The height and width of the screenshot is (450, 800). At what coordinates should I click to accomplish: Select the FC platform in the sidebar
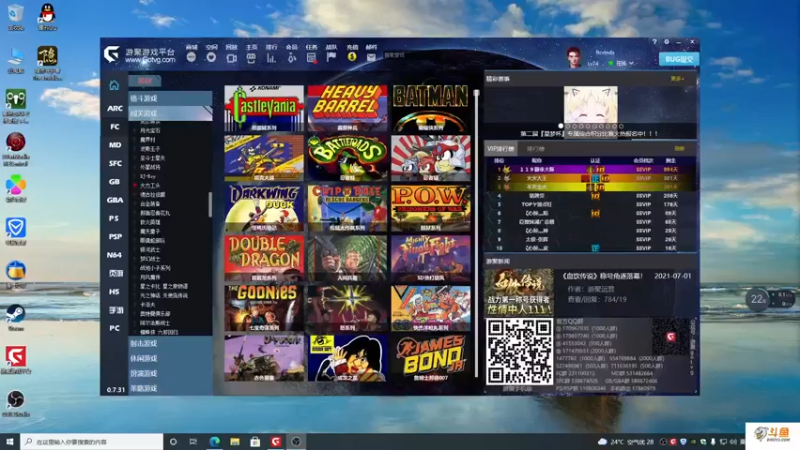pos(115,127)
